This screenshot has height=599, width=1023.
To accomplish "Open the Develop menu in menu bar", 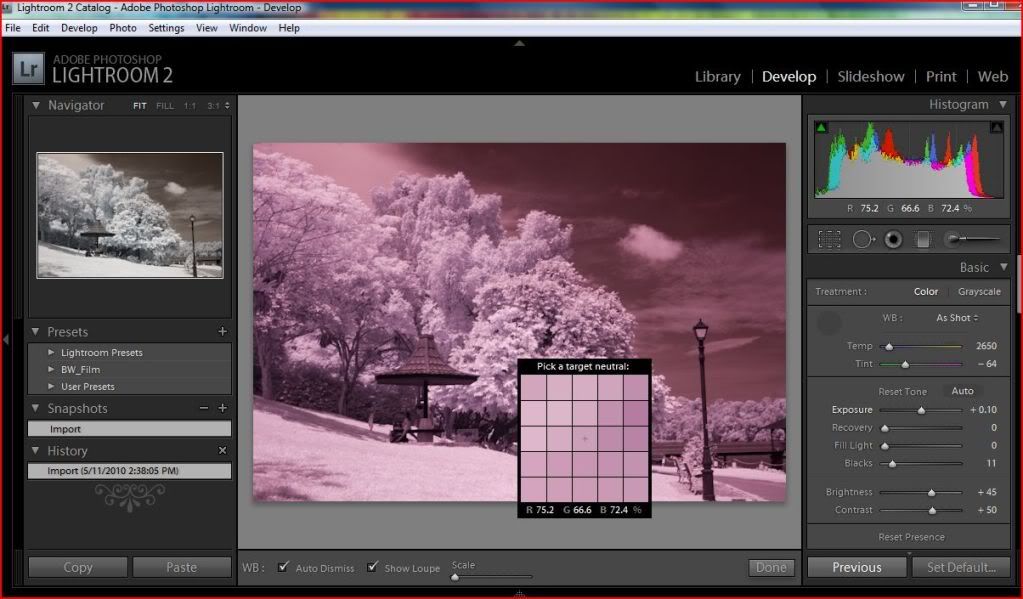I will [x=79, y=28].
